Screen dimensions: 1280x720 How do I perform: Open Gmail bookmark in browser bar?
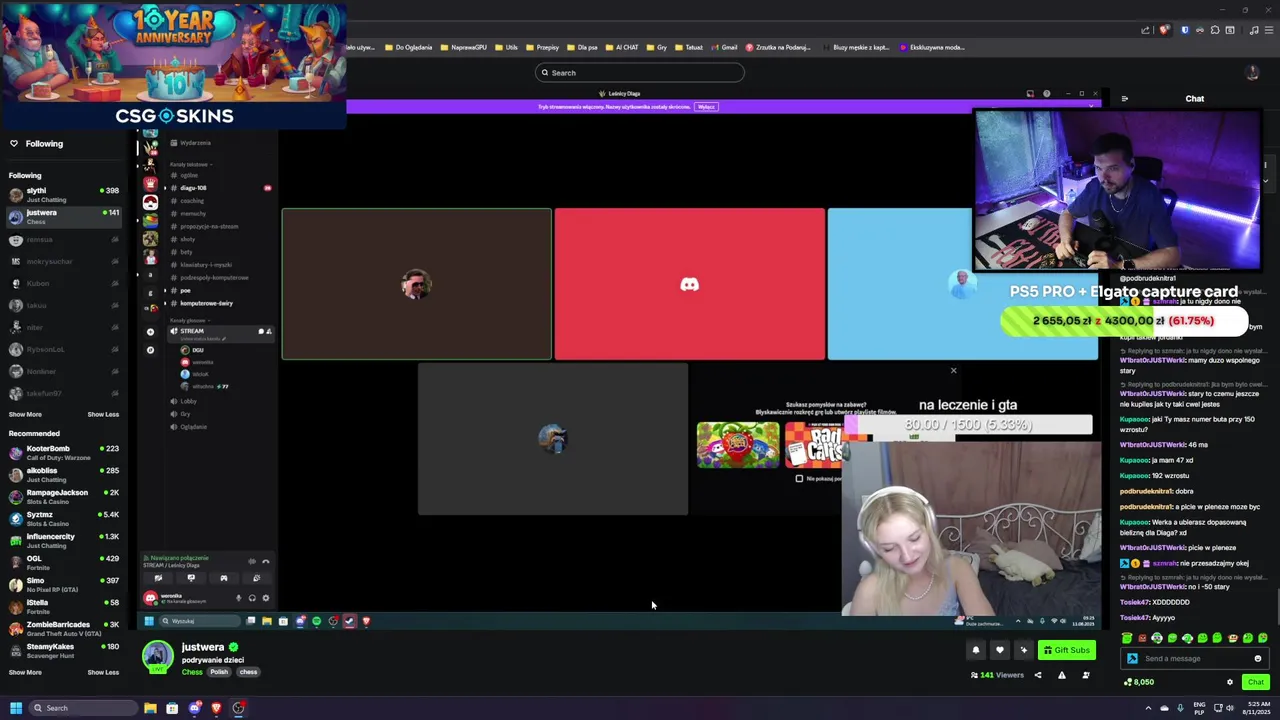coord(724,47)
